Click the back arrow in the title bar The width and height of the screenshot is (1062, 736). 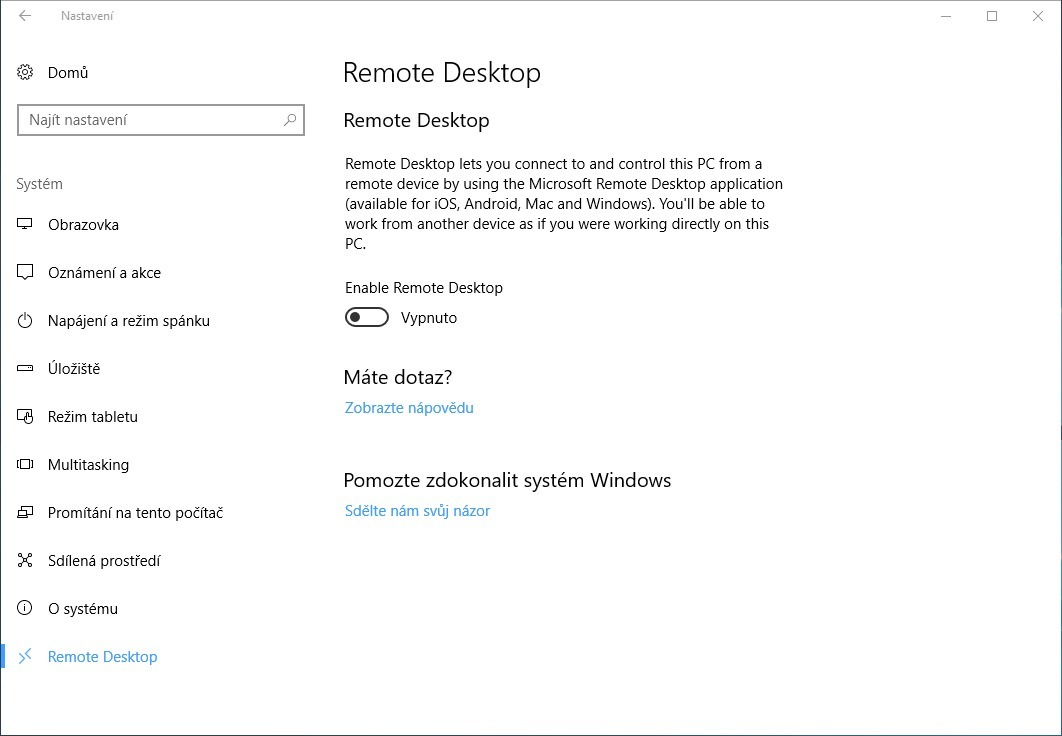[x=24, y=16]
